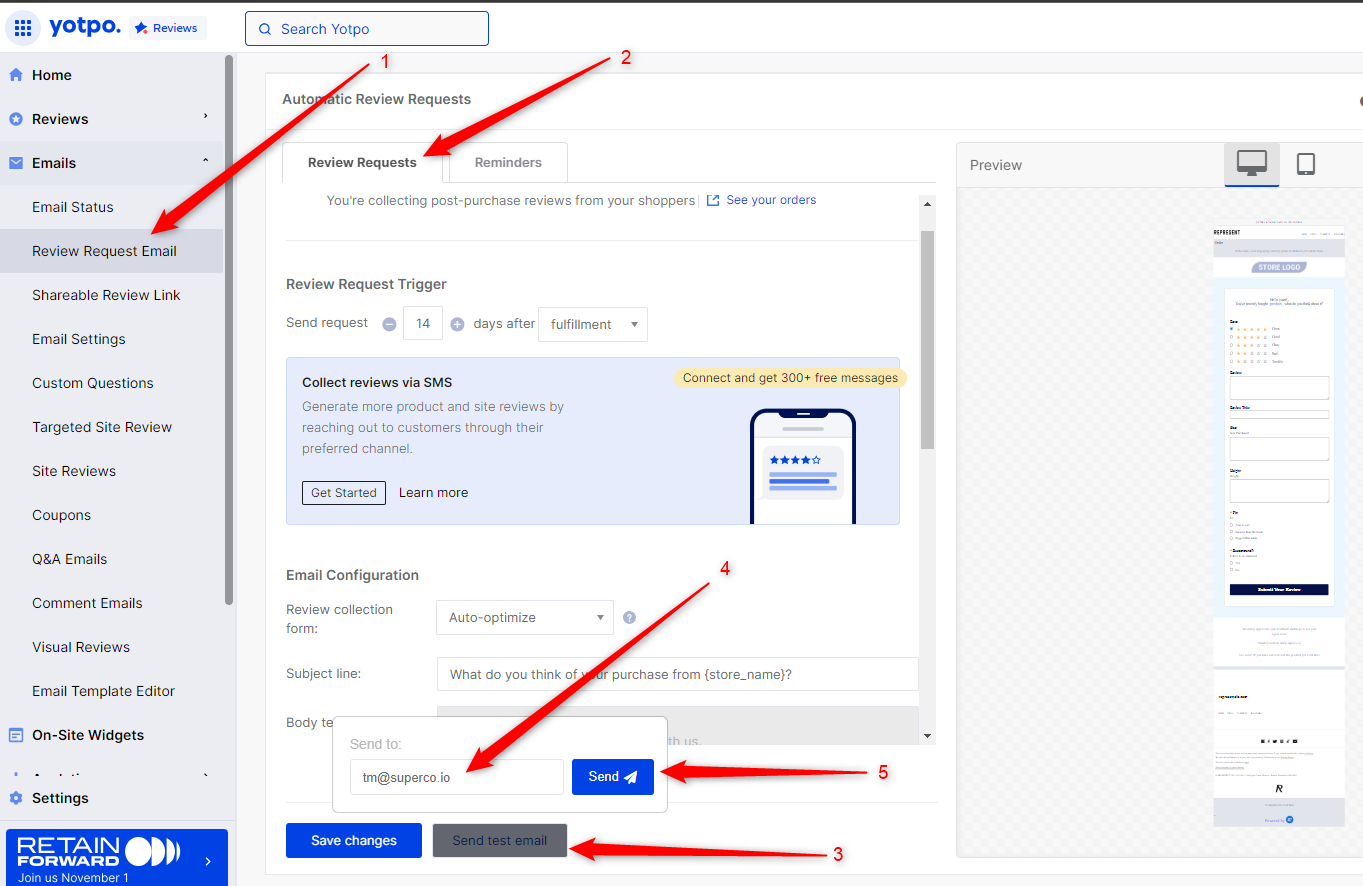The width and height of the screenshot is (1363, 886).
Task: Open the apps grid launcher icon
Action: pyautogui.click(x=23, y=28)
